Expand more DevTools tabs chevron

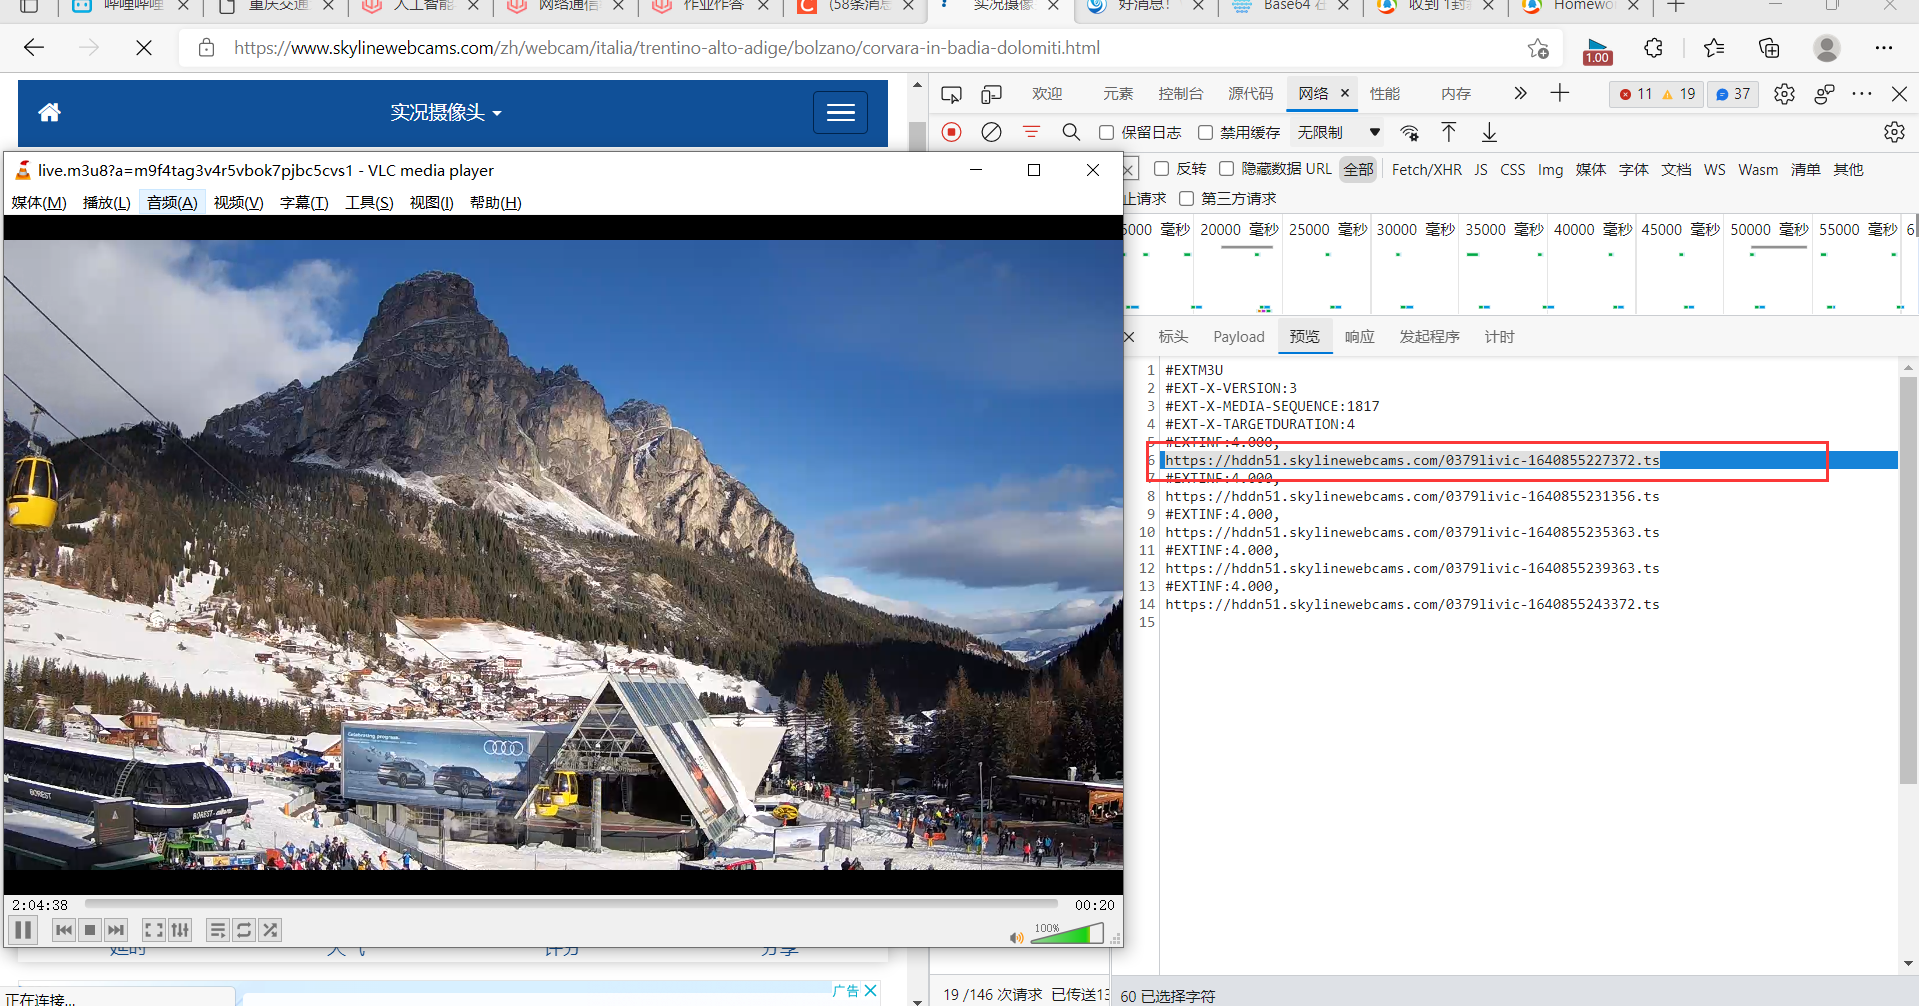1520,93
